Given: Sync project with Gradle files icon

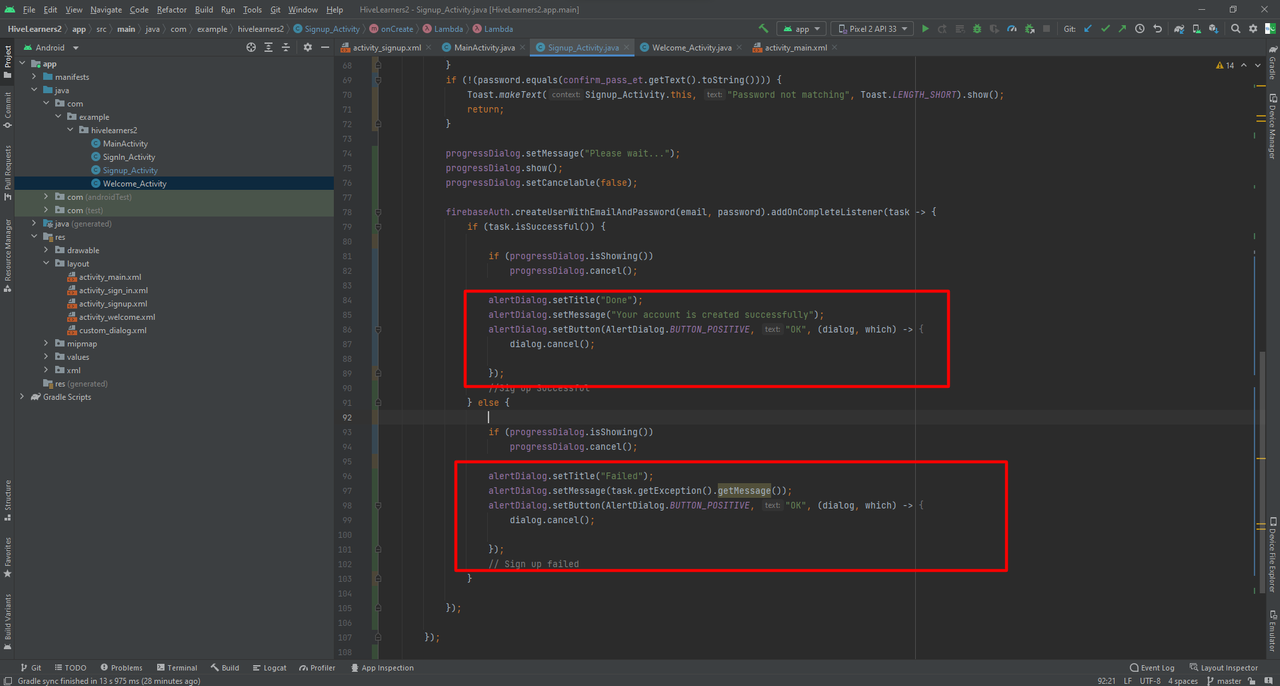Looking at the screenshot, I should click(x=1181, y=29).
